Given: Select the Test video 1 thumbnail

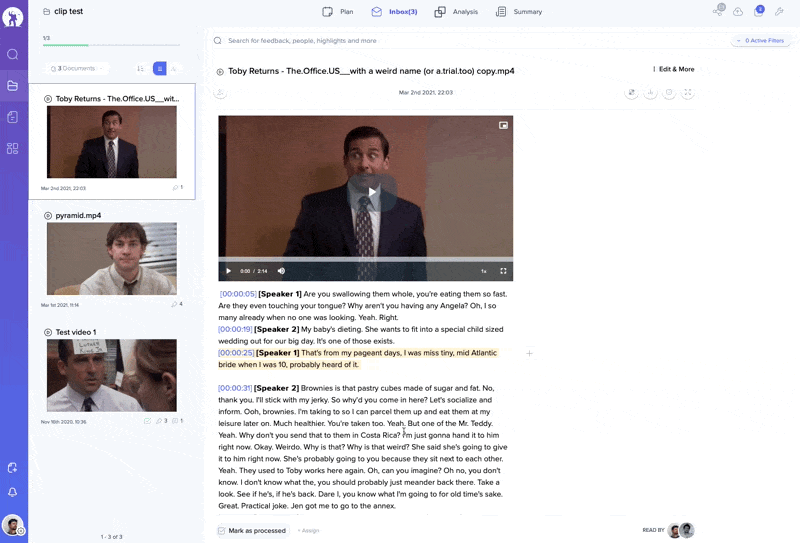Looking at the screenshot, I should click(112, 376).
